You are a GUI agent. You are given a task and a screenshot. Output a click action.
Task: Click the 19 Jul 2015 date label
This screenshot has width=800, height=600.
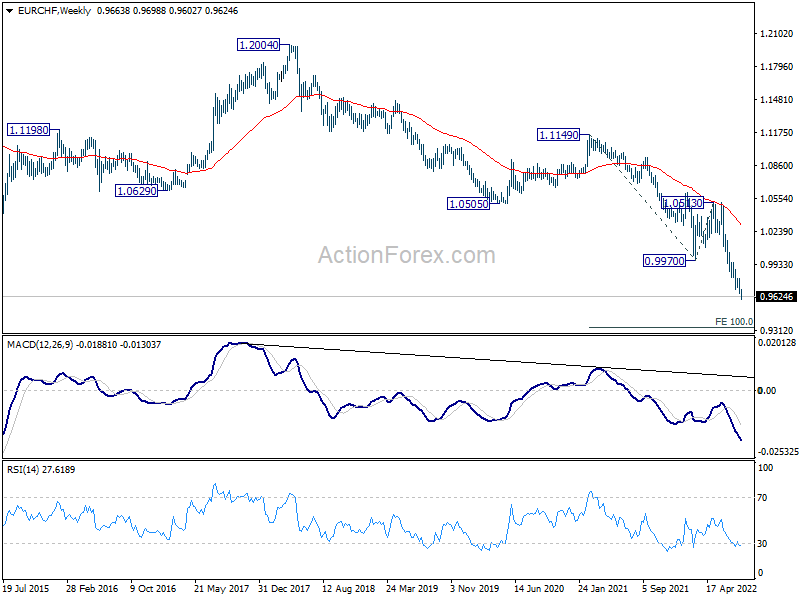26,589
